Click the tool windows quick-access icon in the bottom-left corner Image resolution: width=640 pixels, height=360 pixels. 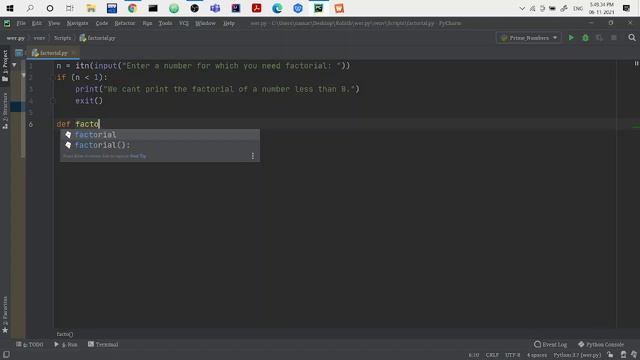(6, 354)
